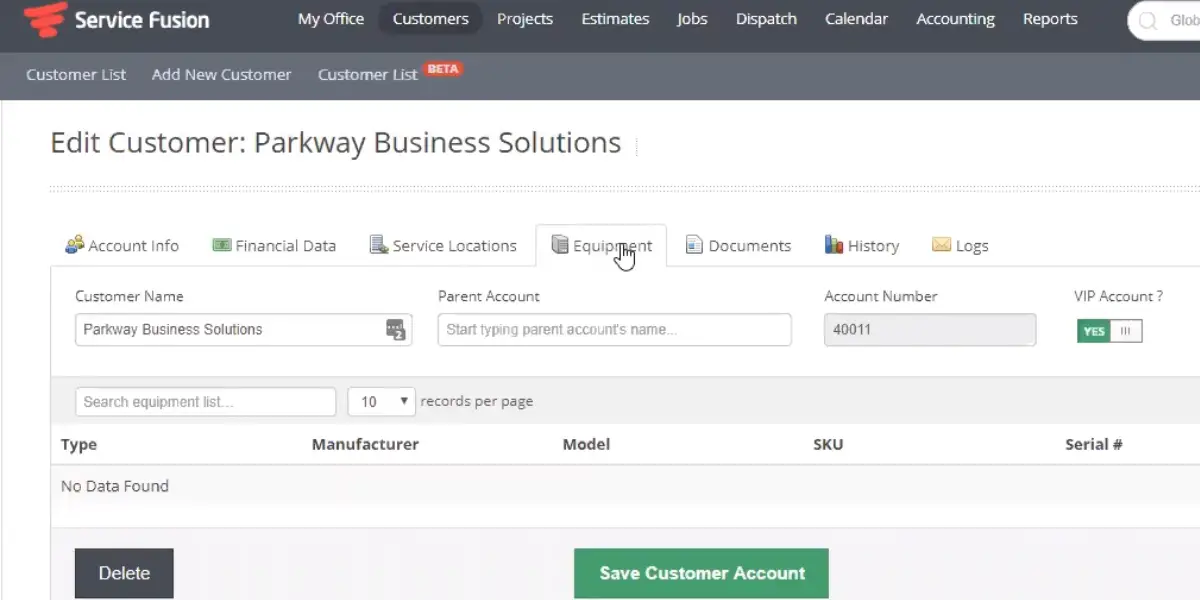Click the Equipment tab icon
The height and width of the screenshot is (600, 1200).
coord(559,245)
